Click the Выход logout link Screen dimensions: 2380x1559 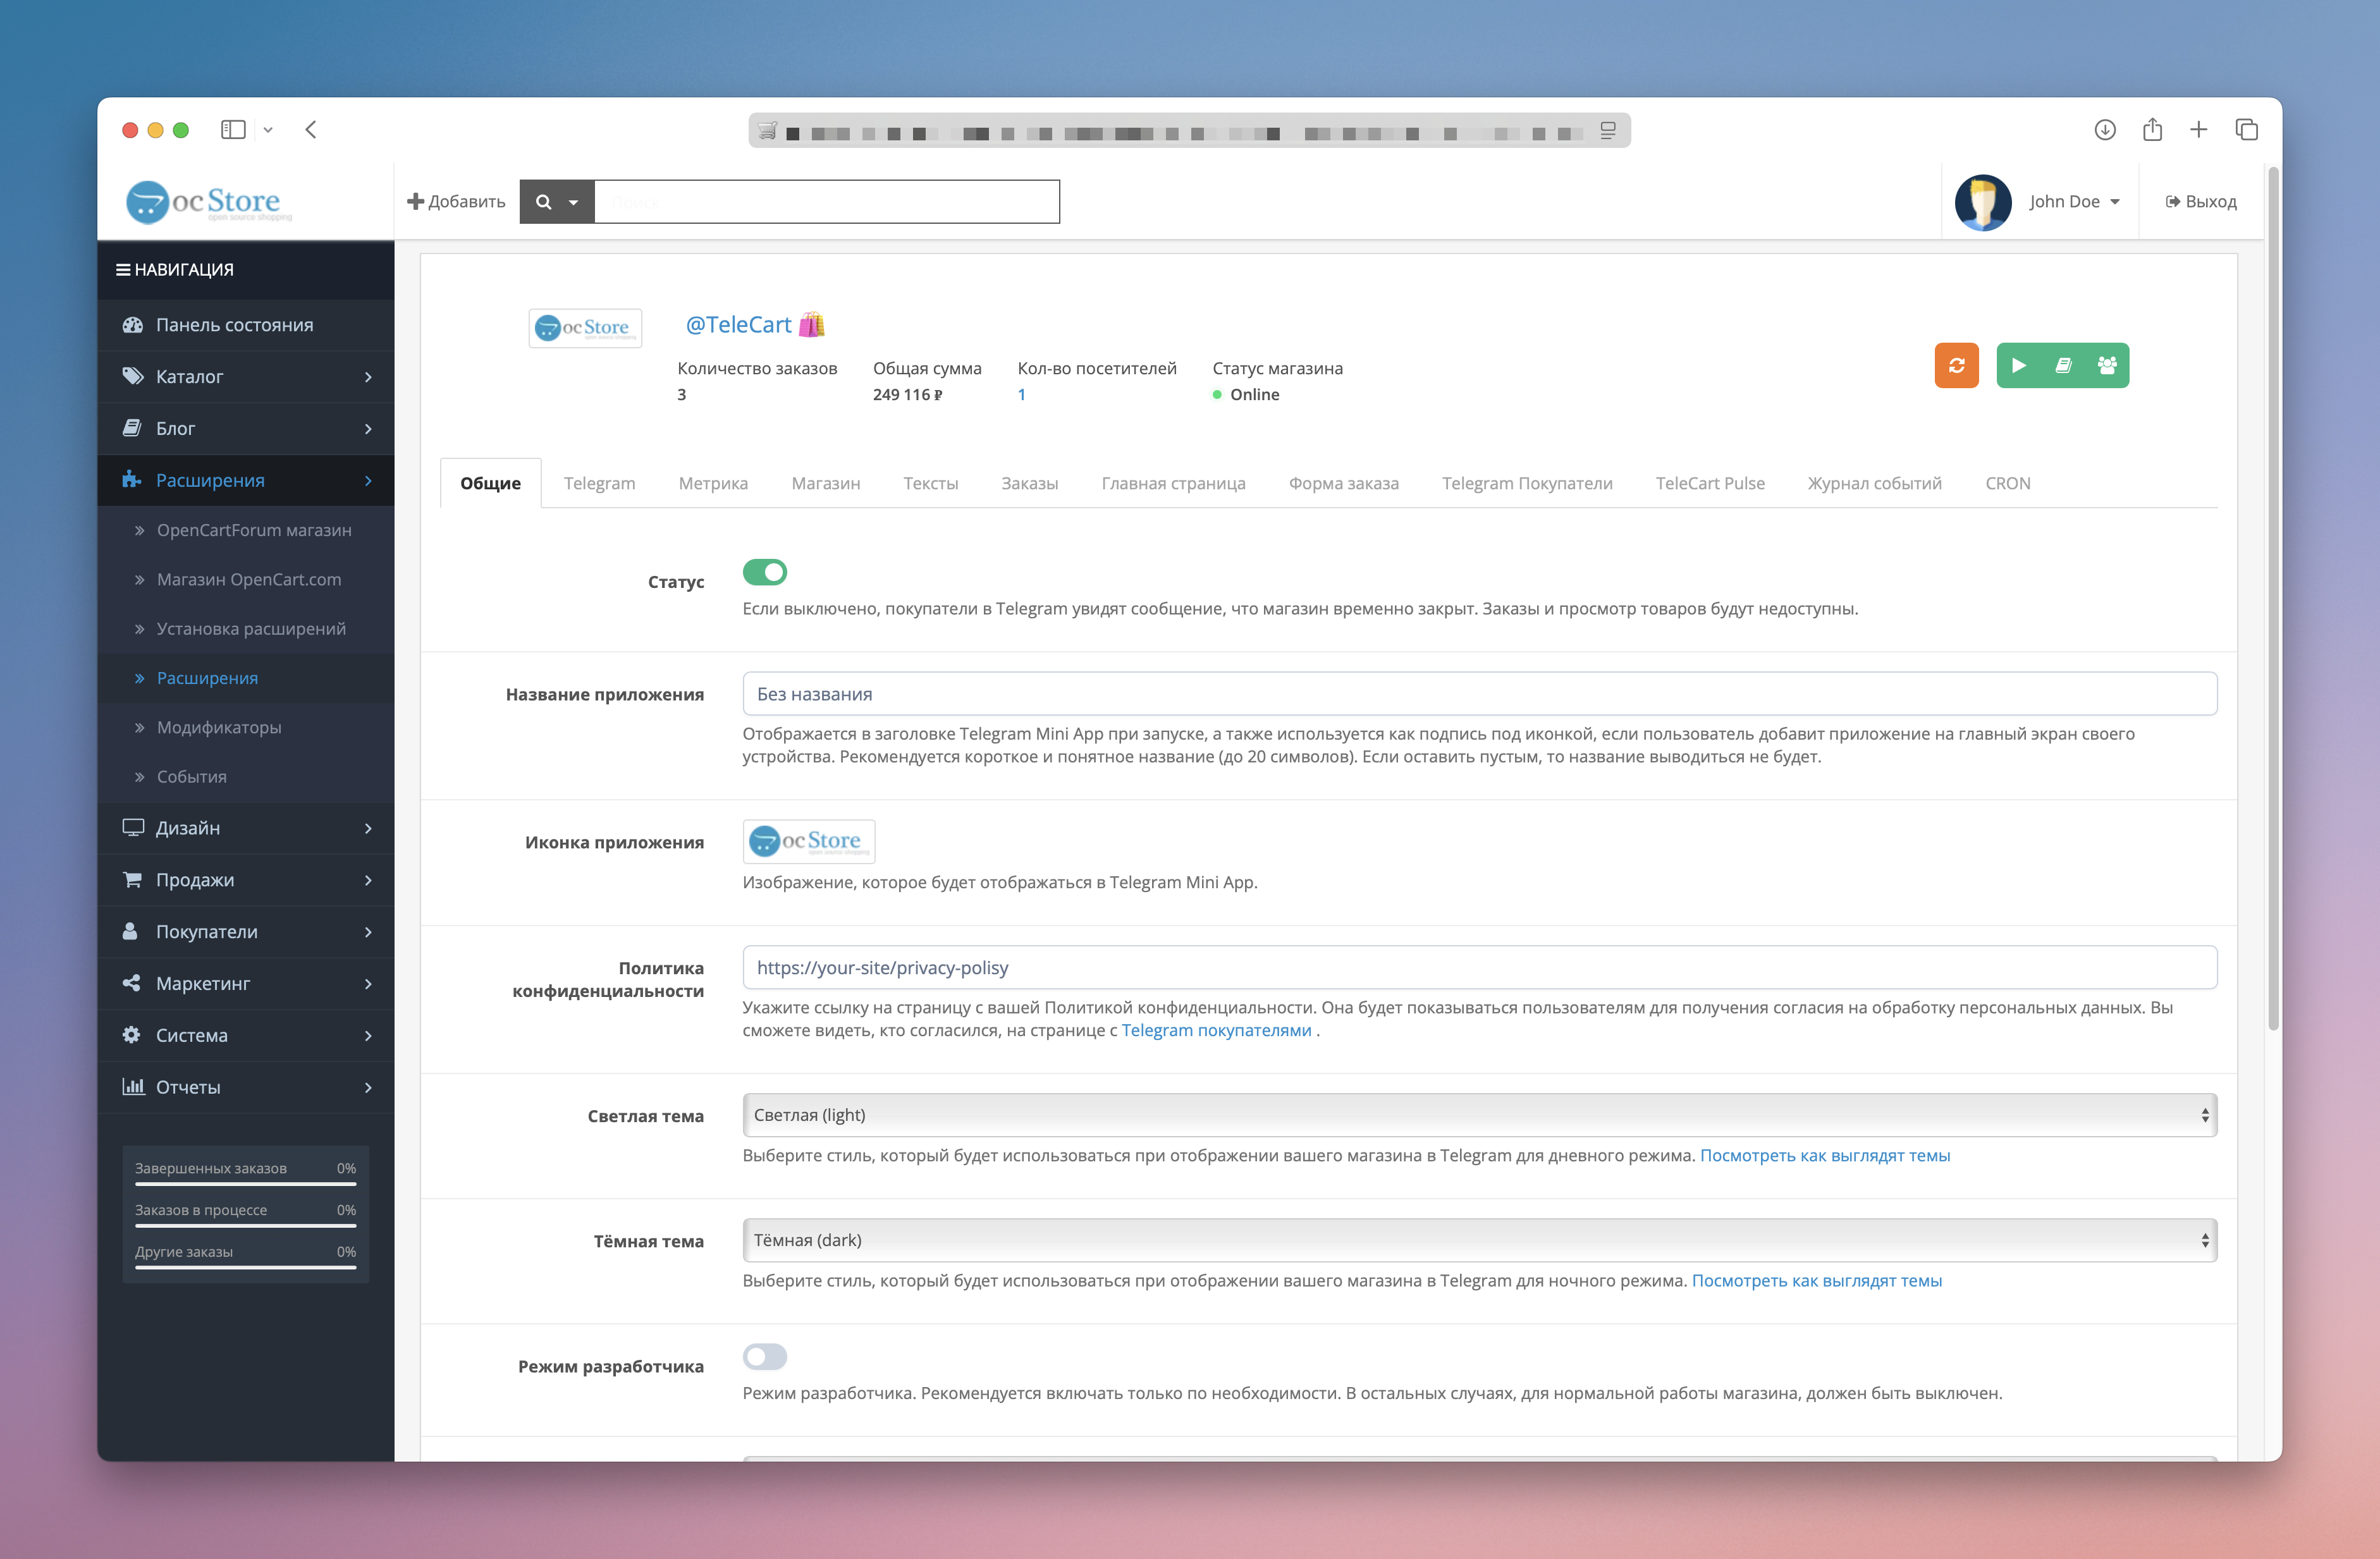click(x=2200, y=202)
